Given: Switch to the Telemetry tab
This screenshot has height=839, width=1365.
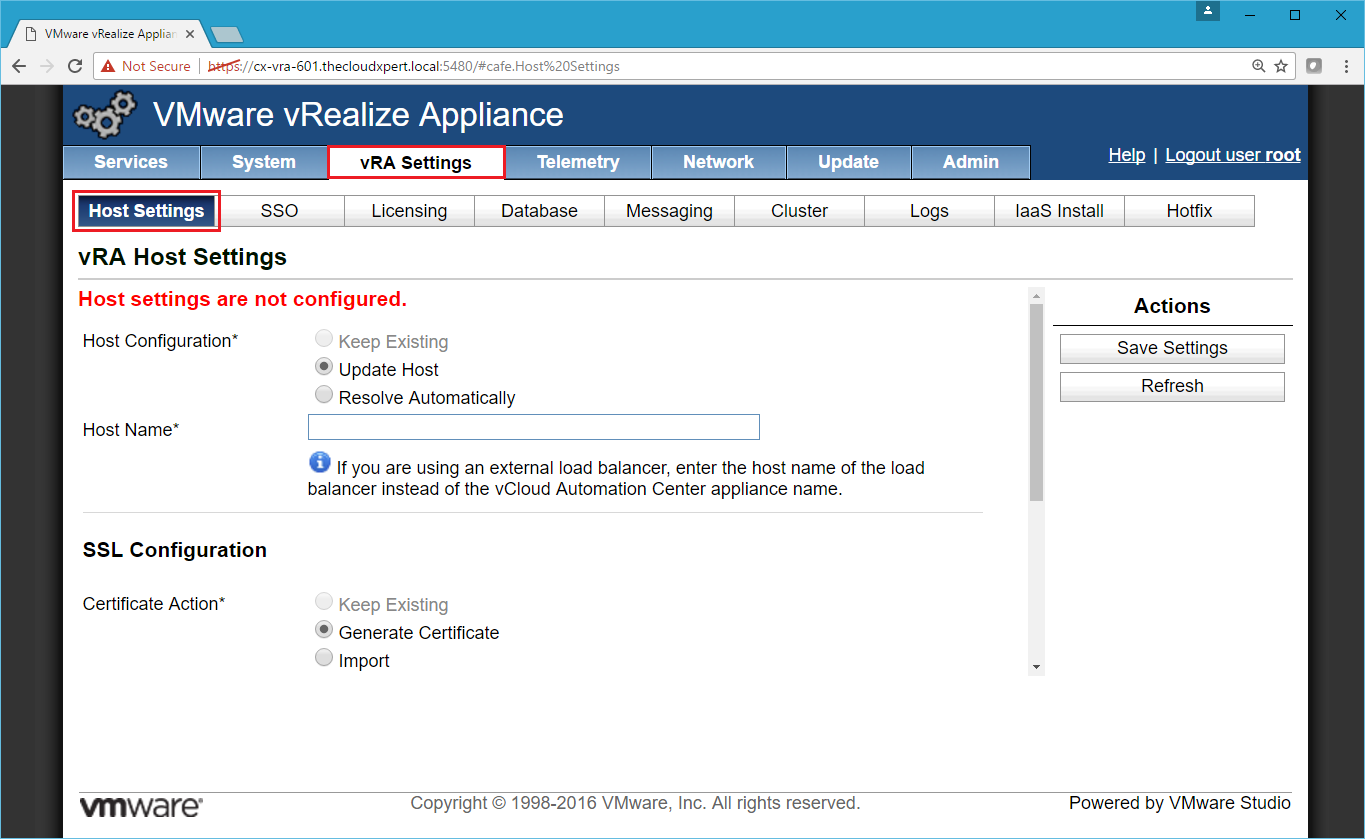Looking at the screenshot, I should (577, 162).
